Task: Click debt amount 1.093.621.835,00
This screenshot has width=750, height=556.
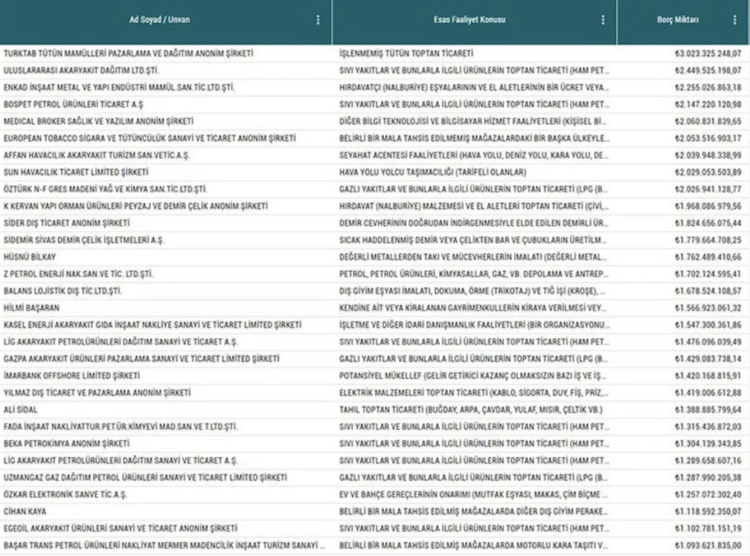Action: click(708, 545)
